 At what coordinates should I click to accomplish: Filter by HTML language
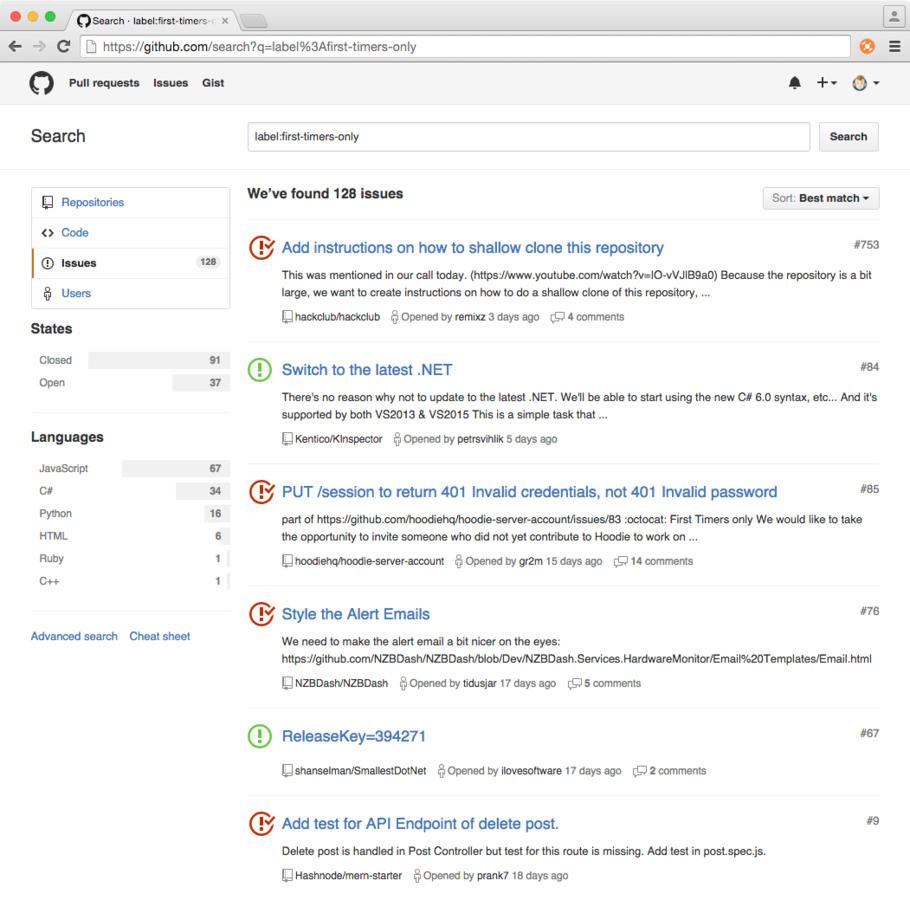[x=131, y=536]
